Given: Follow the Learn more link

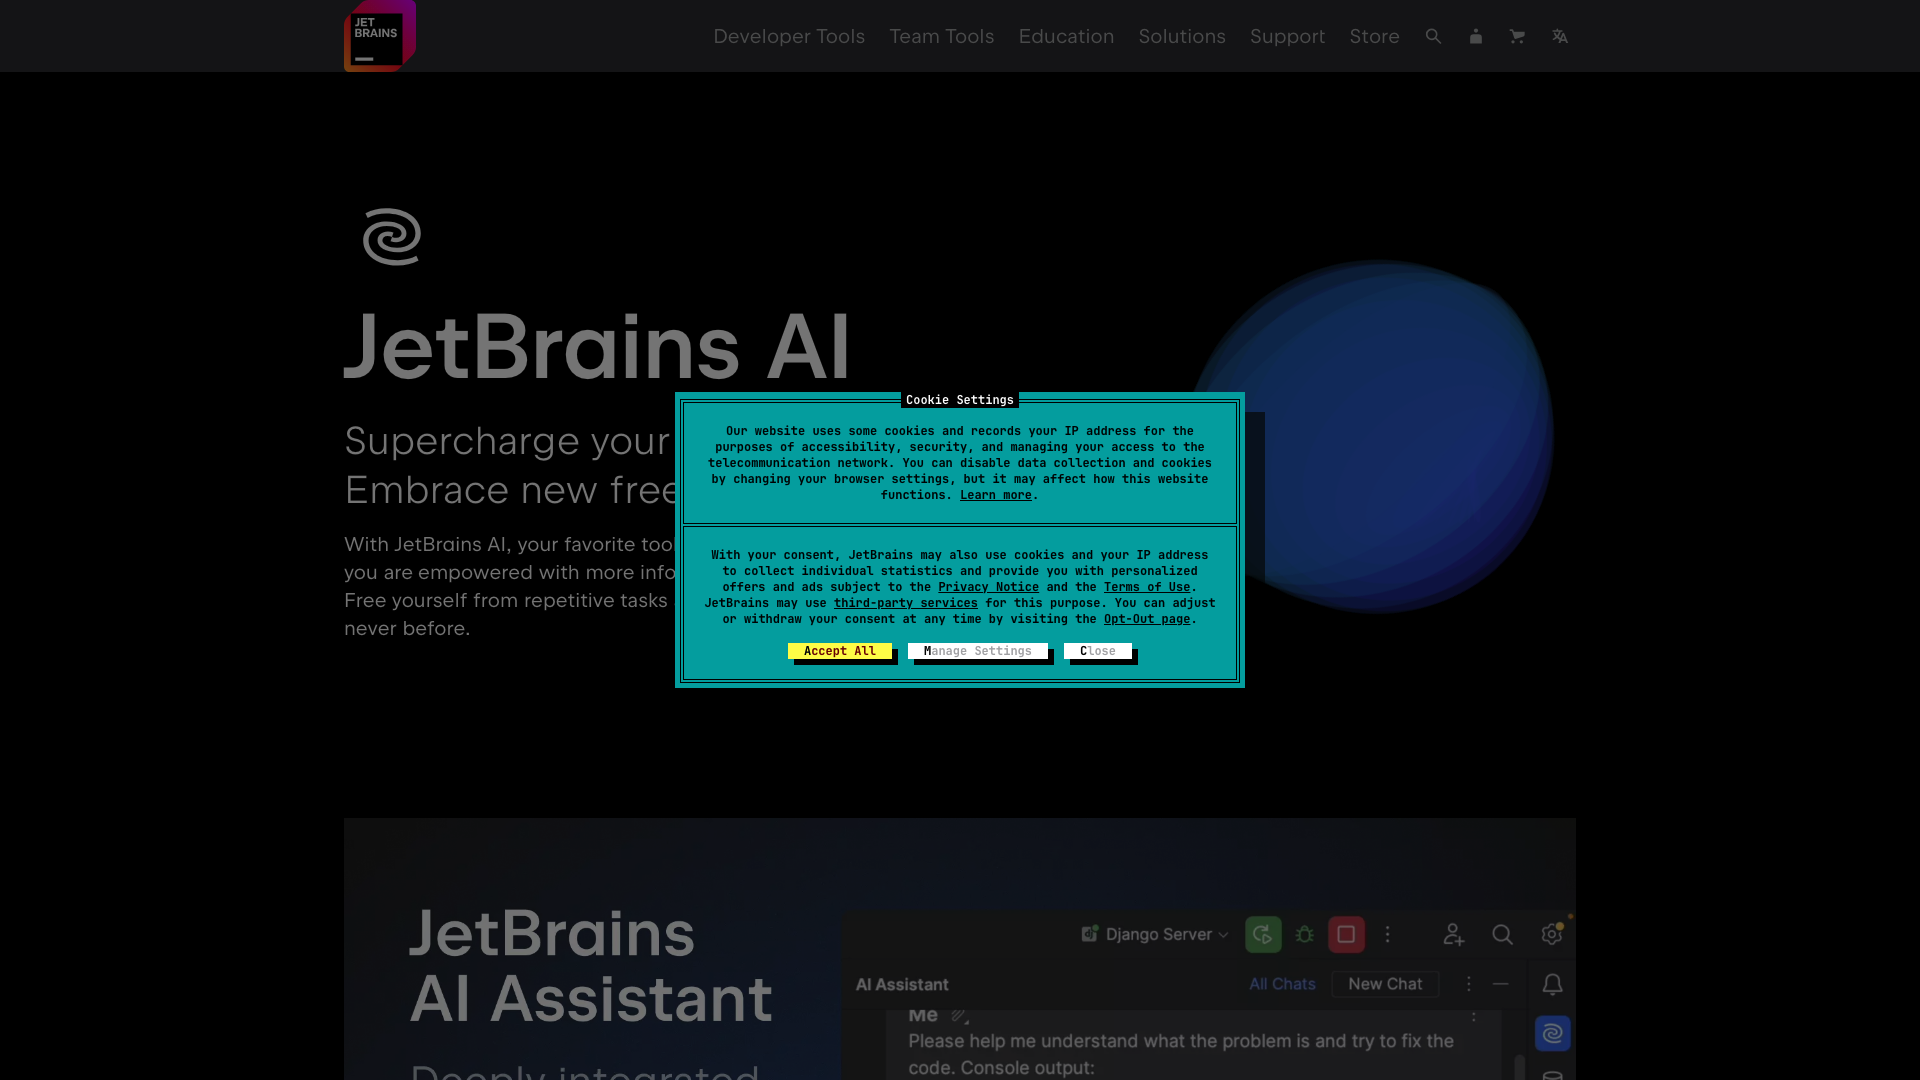Looking at the screenshot, I should pyautogui.click(x=995, y=495).
